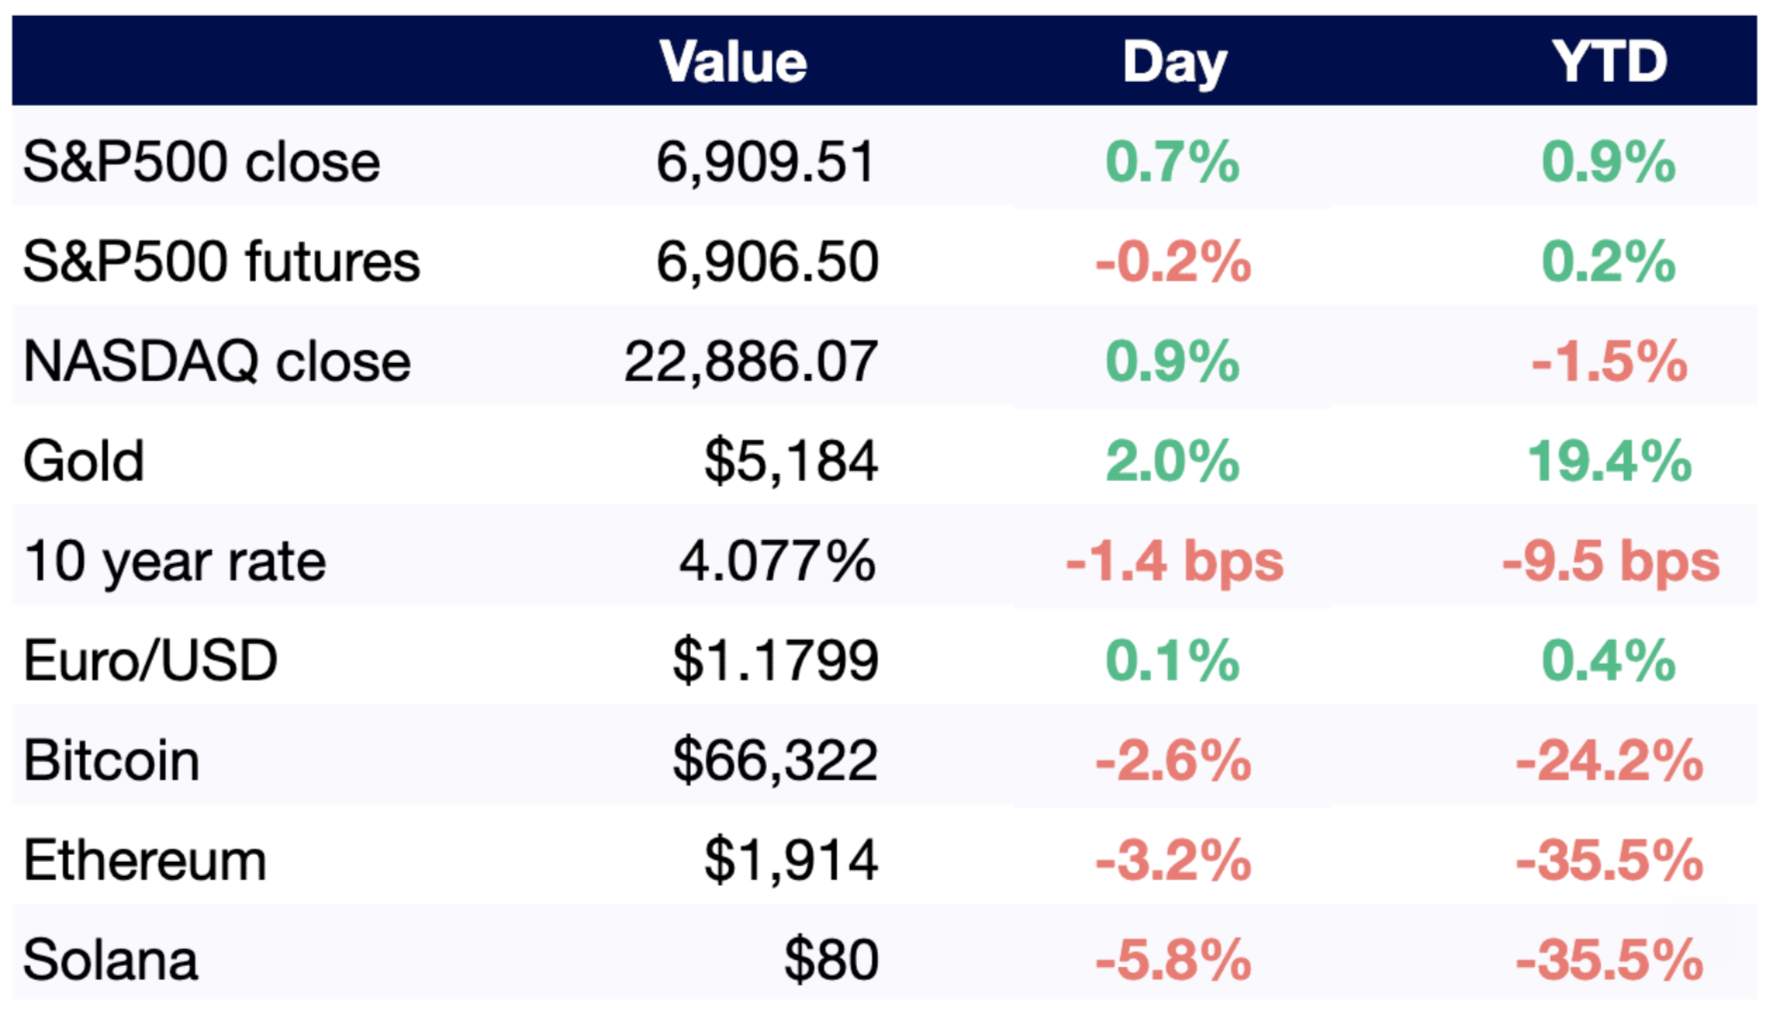Click Gold's YTD change of 19.4%

coord(1609,461)
